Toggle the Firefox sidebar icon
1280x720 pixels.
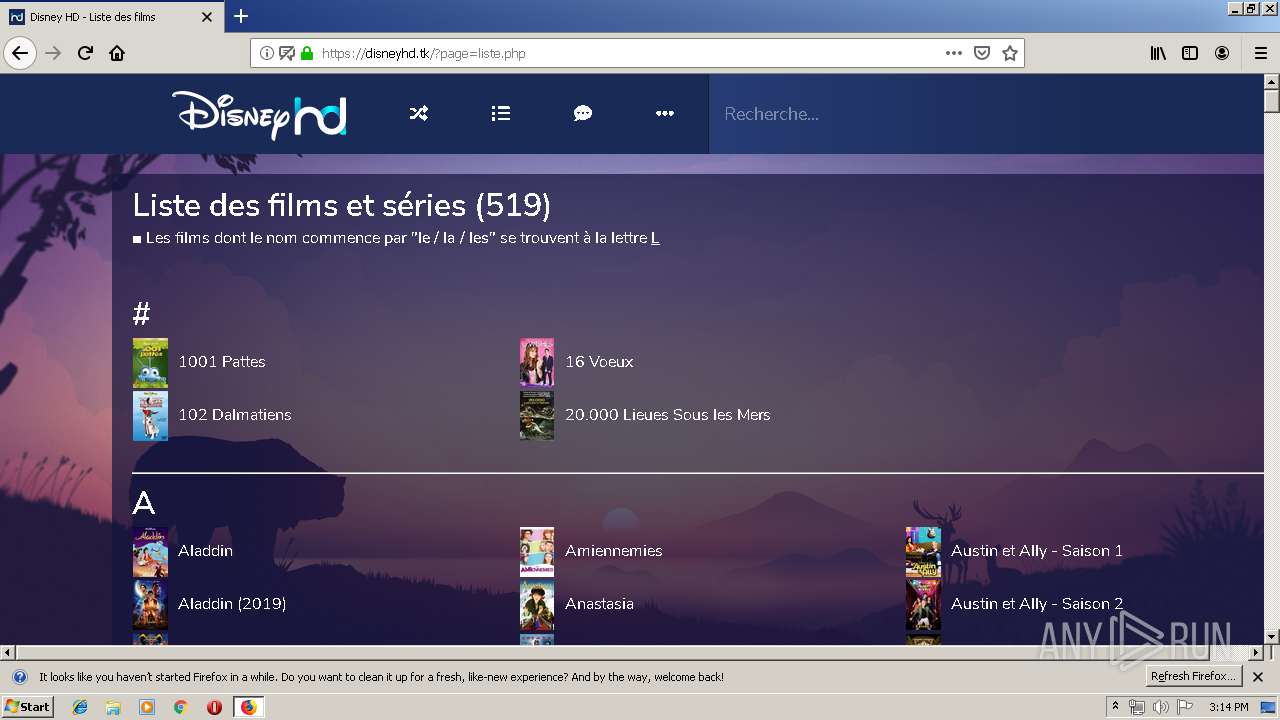point(1190,53)
